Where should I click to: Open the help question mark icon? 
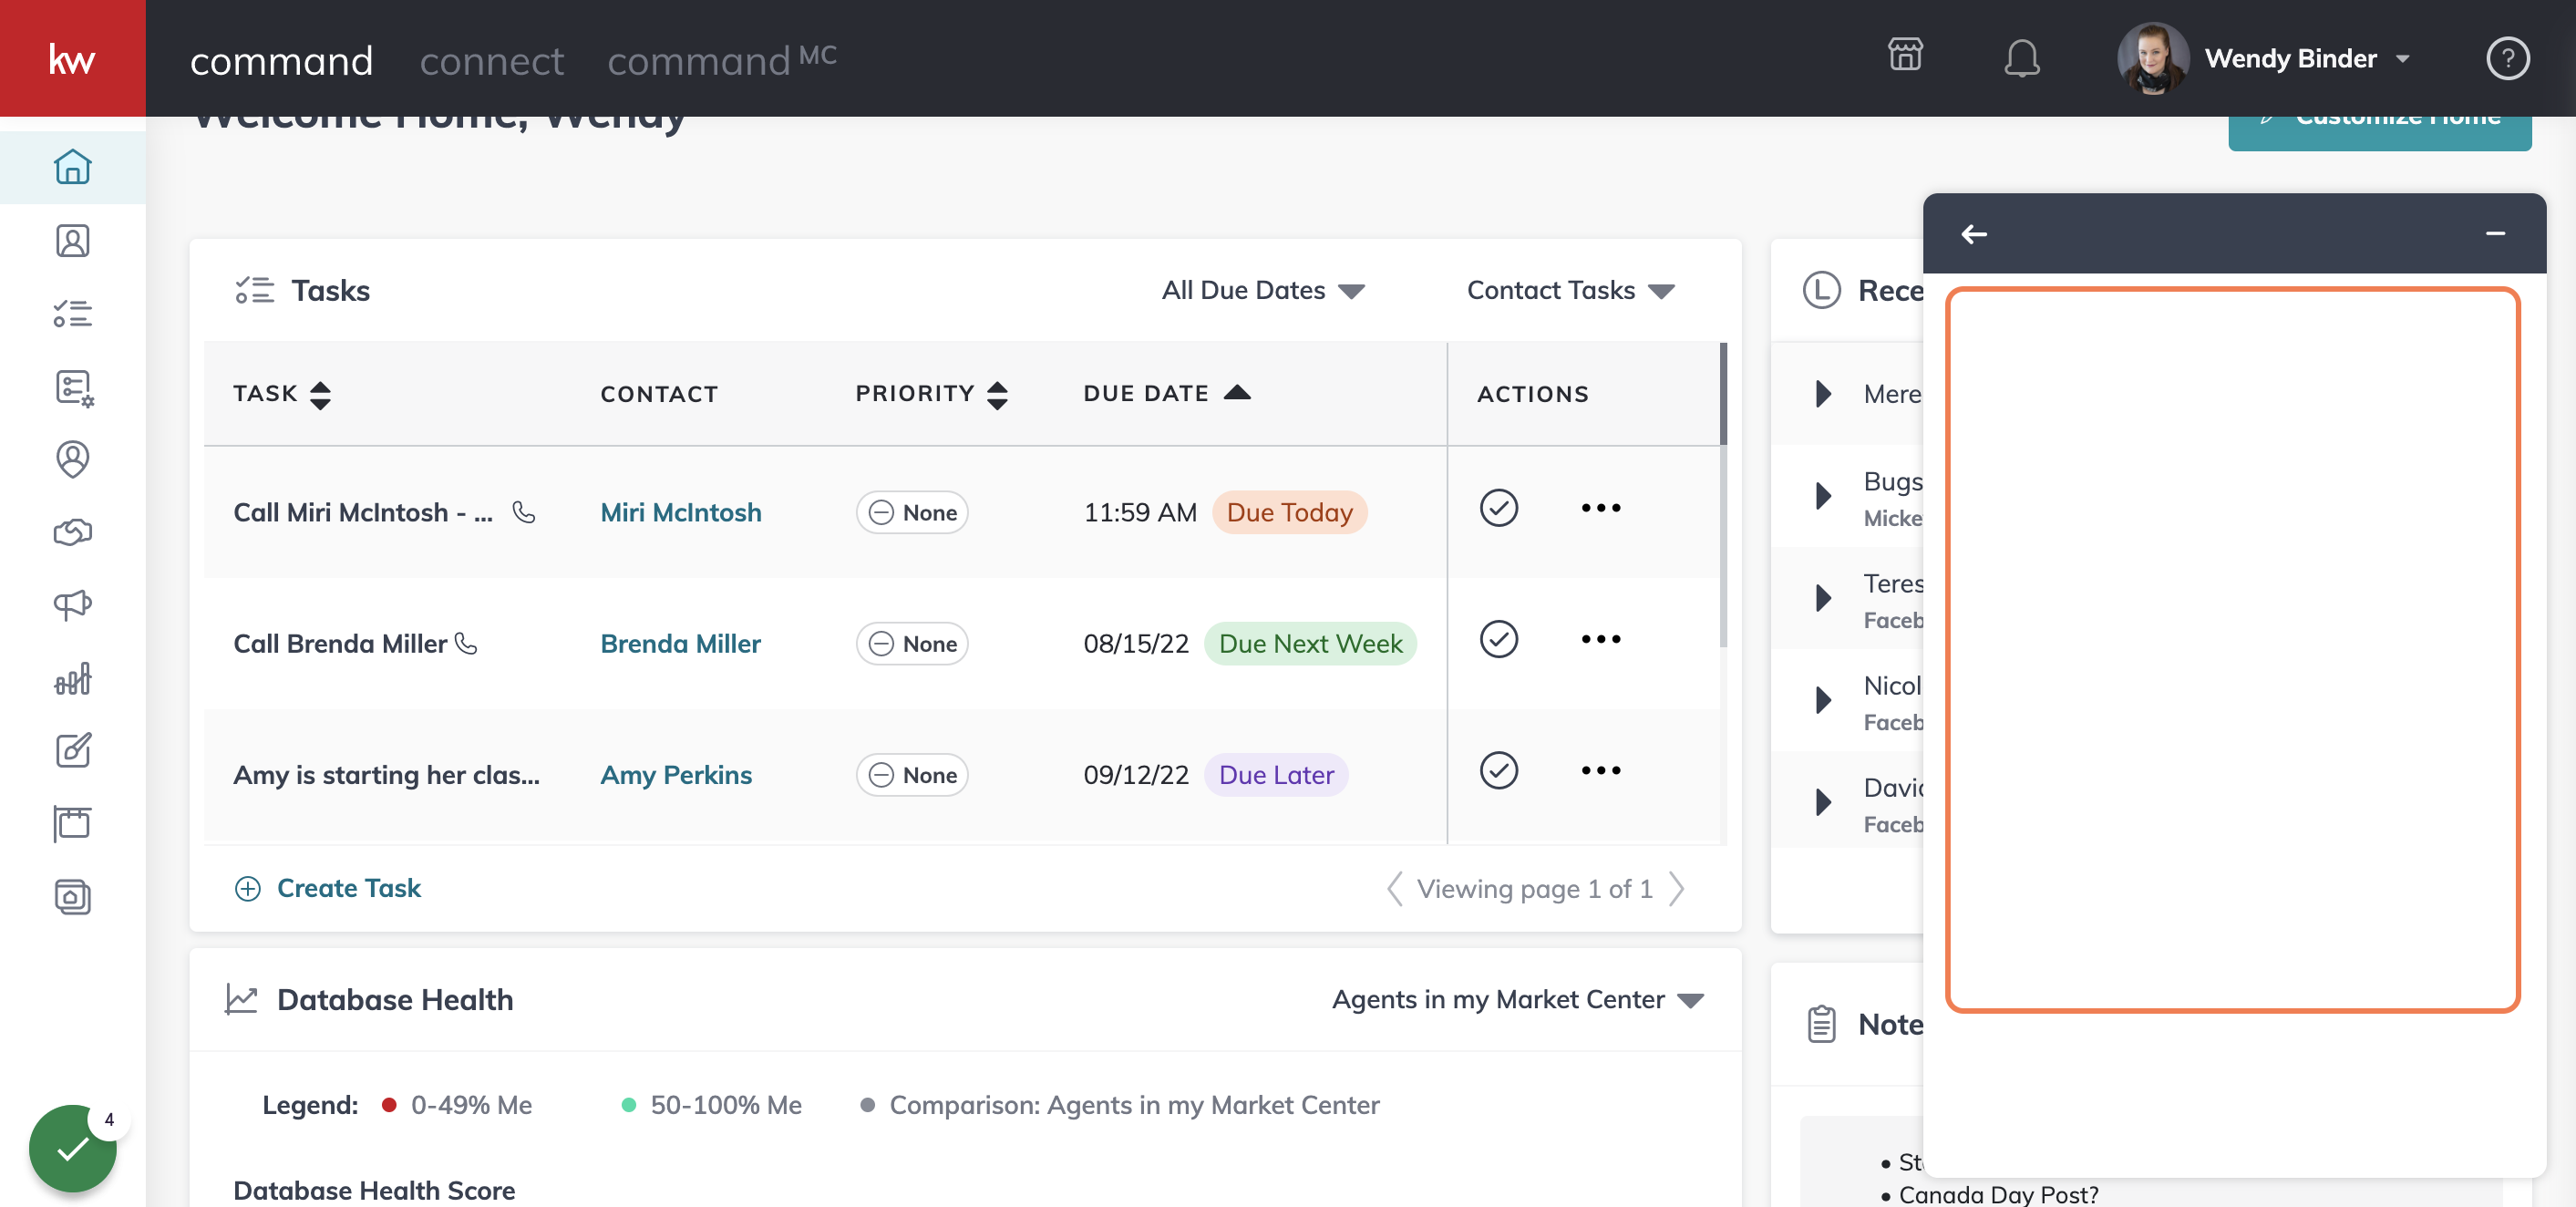pyautogui.click(x=2507, y=58)
